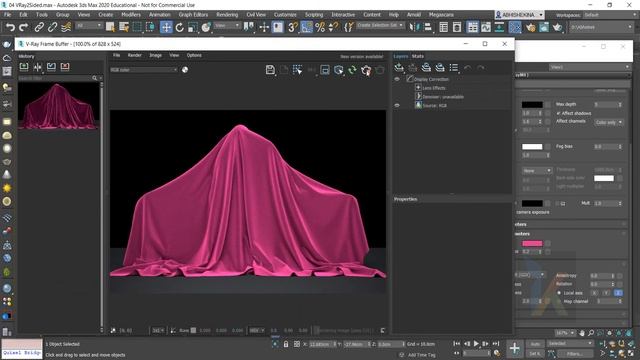Click the Auto key button
The width and height of the screenshot is (640, 360).
click(535, 344)
